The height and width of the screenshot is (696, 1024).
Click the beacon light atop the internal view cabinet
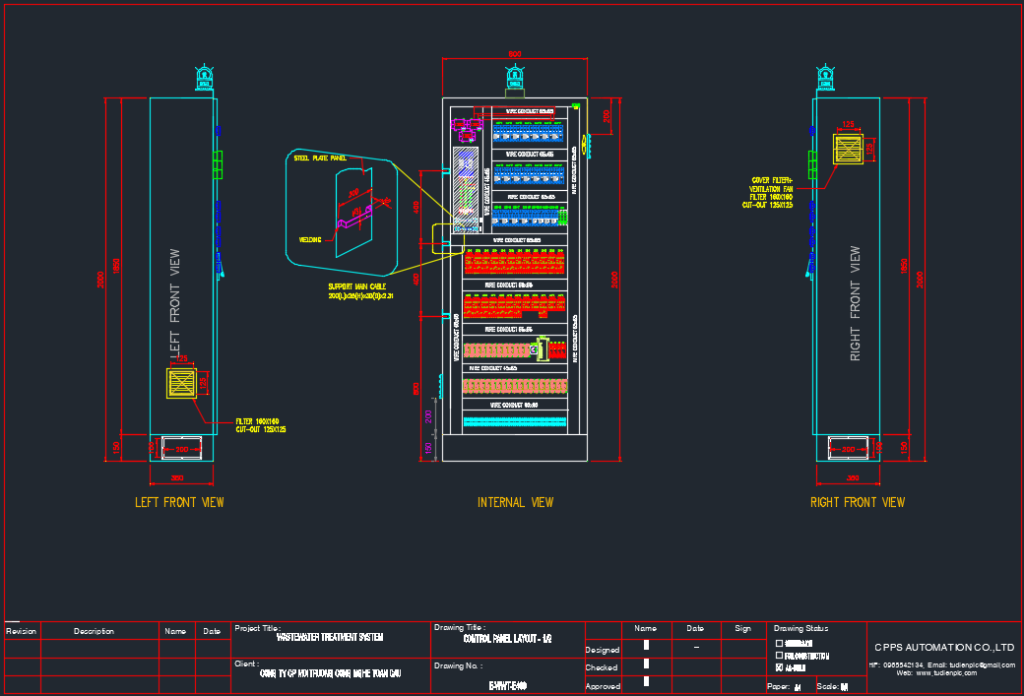point(515,79)
